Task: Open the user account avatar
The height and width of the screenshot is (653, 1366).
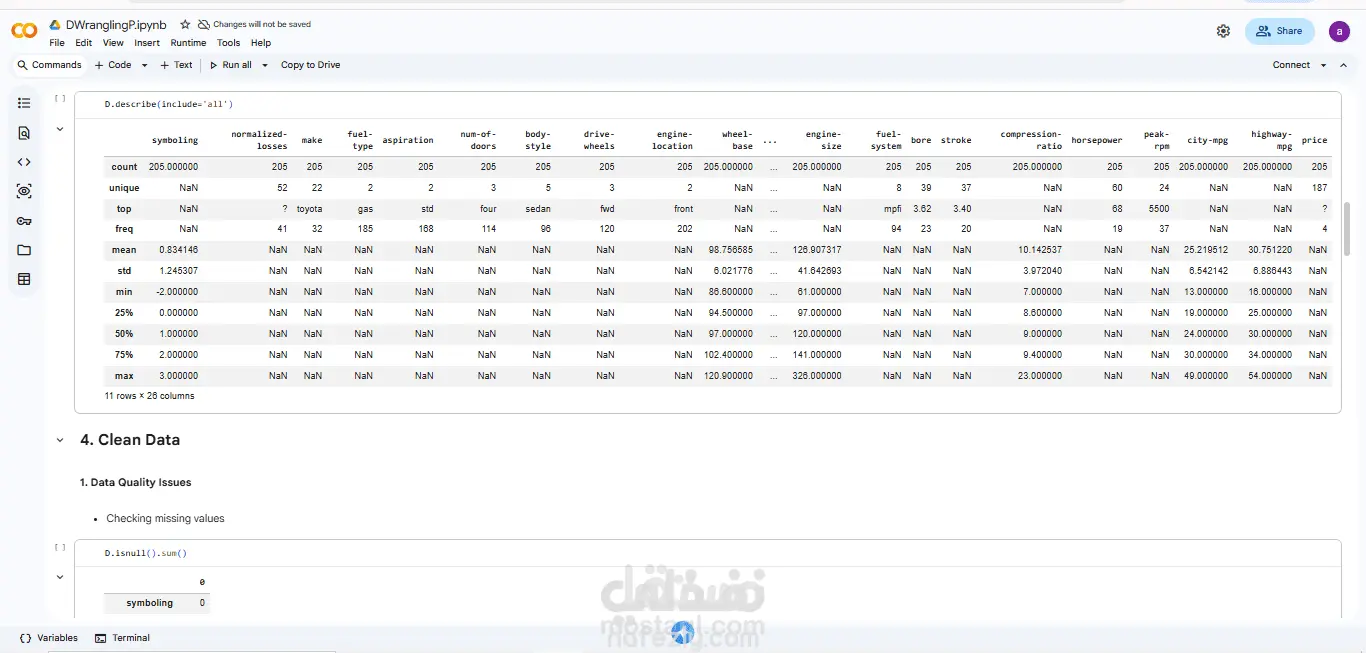Action: (1339, 31)
